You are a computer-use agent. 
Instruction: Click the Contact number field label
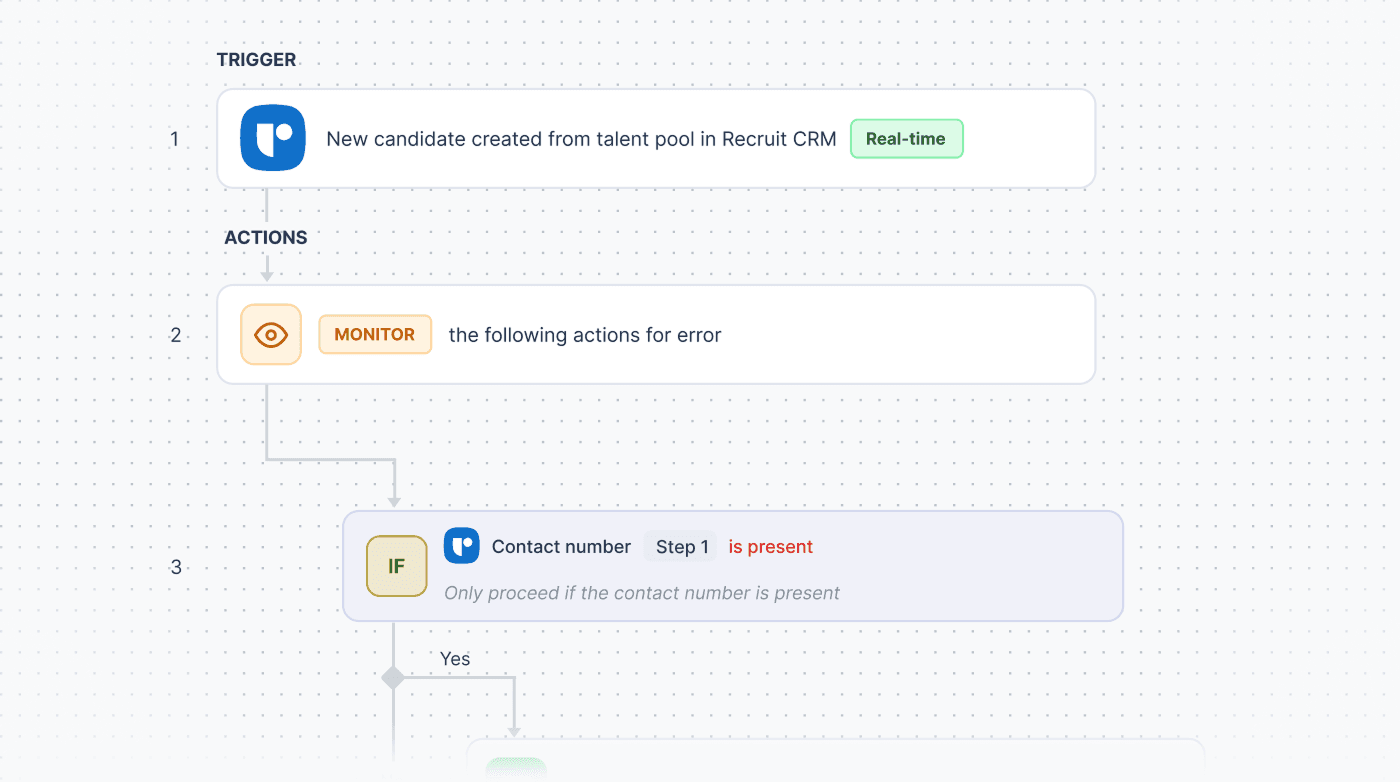(x=561, y=547)
